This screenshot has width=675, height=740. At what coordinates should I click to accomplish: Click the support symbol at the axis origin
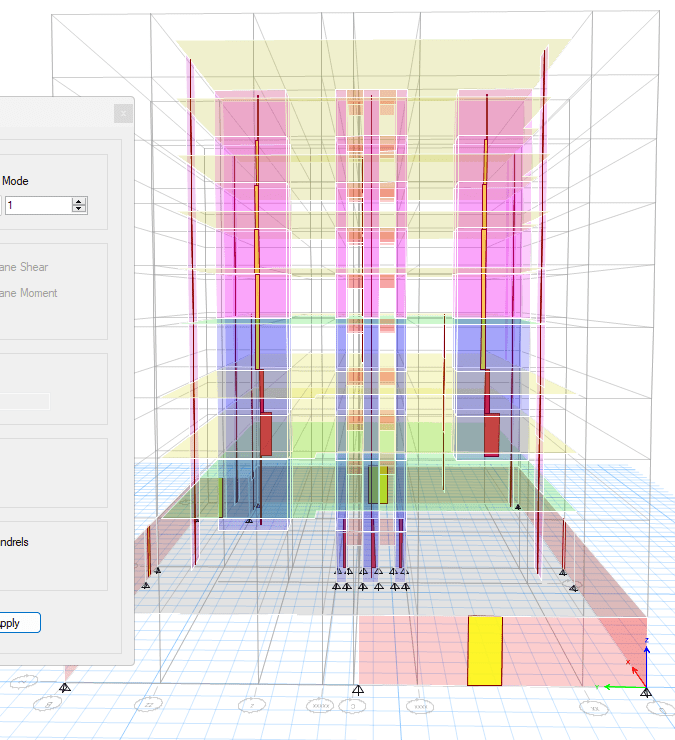point(646,692)
